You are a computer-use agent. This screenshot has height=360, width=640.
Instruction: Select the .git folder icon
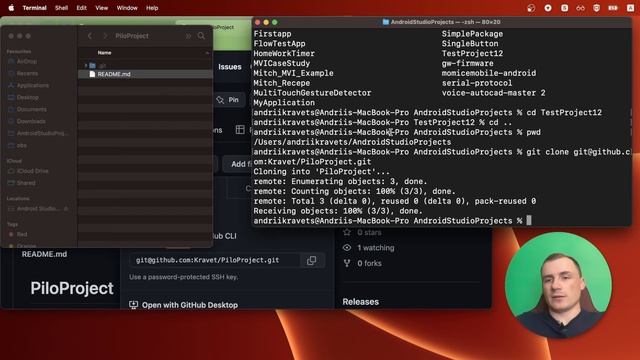point(93,65)
